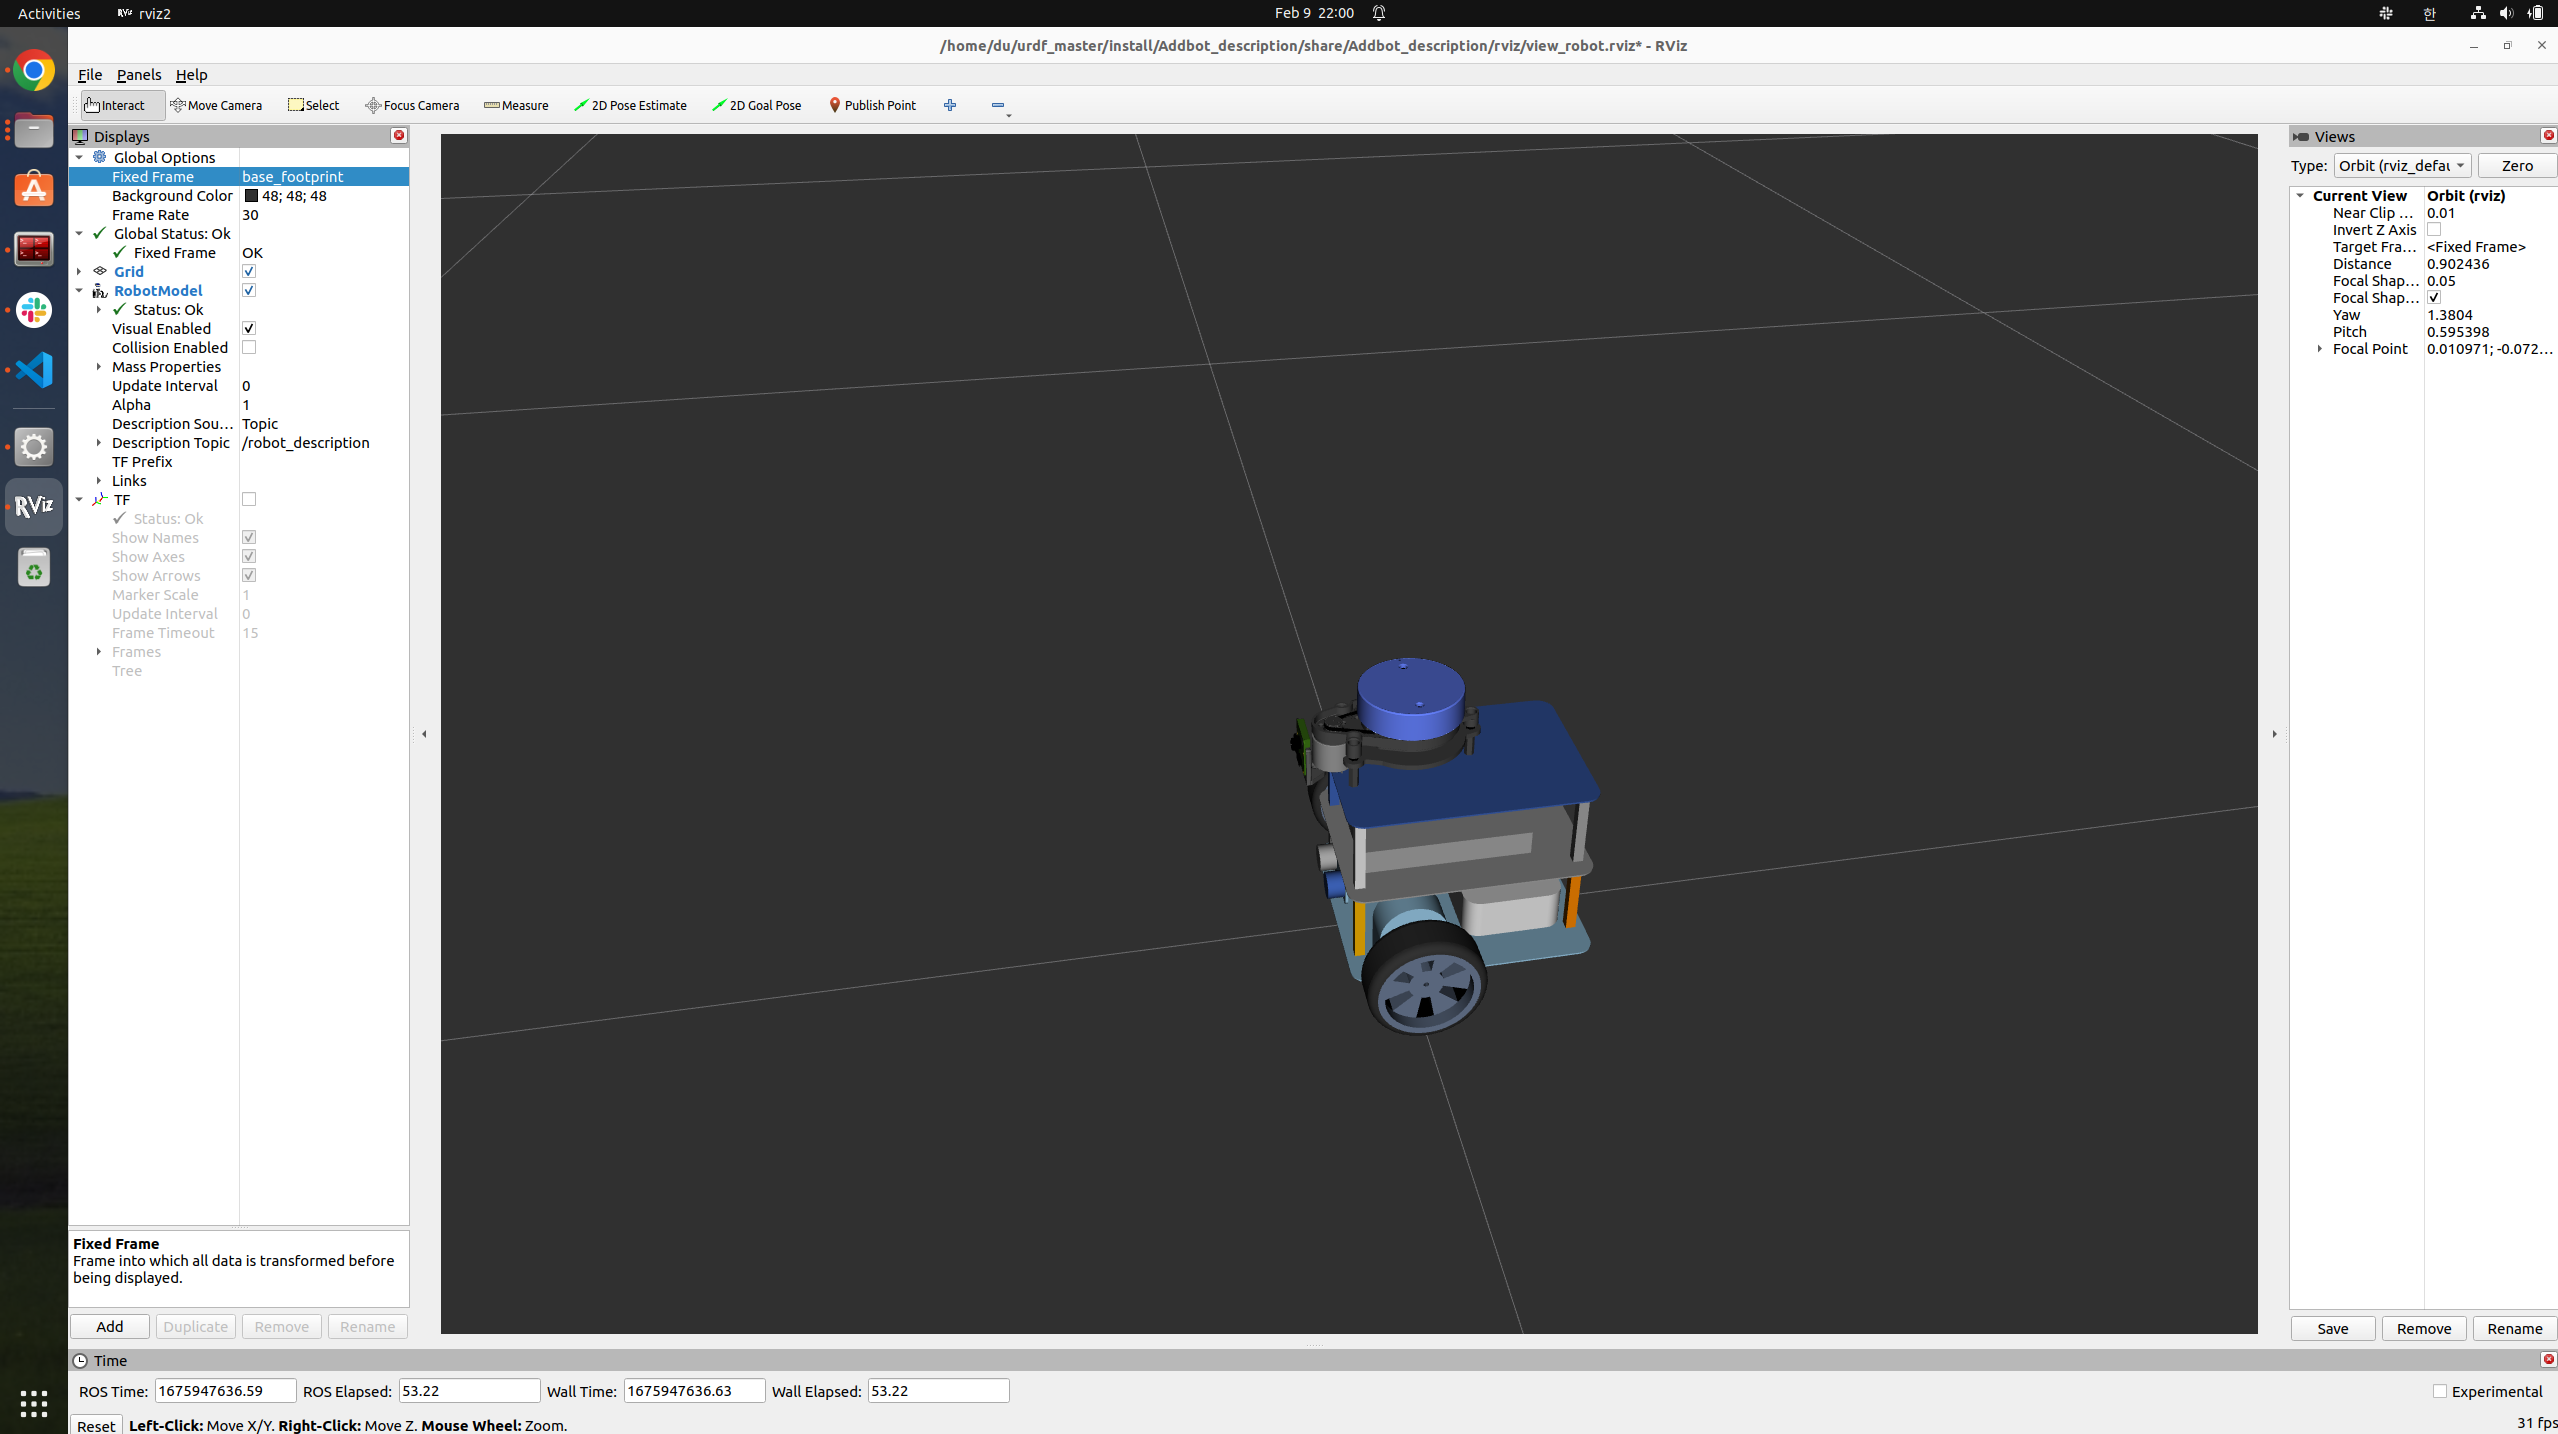Show Applications grid button
This screenshot has height=1434, width=2558.
click(x=34, y=1403)
